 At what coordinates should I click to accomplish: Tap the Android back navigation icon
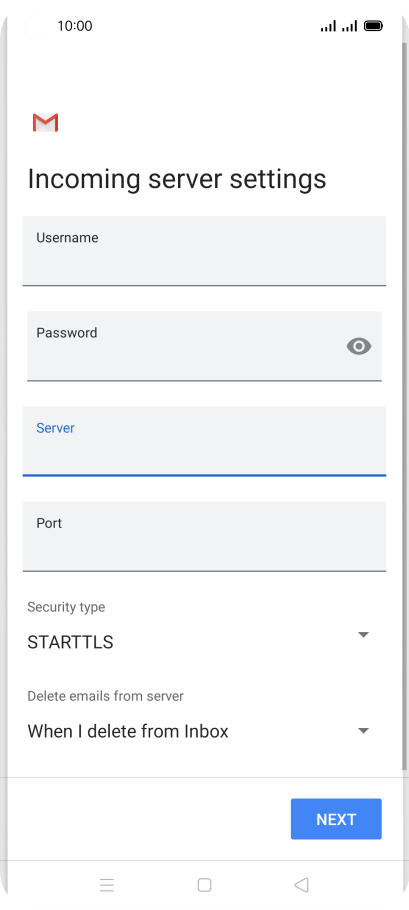[x=301, y=884]
